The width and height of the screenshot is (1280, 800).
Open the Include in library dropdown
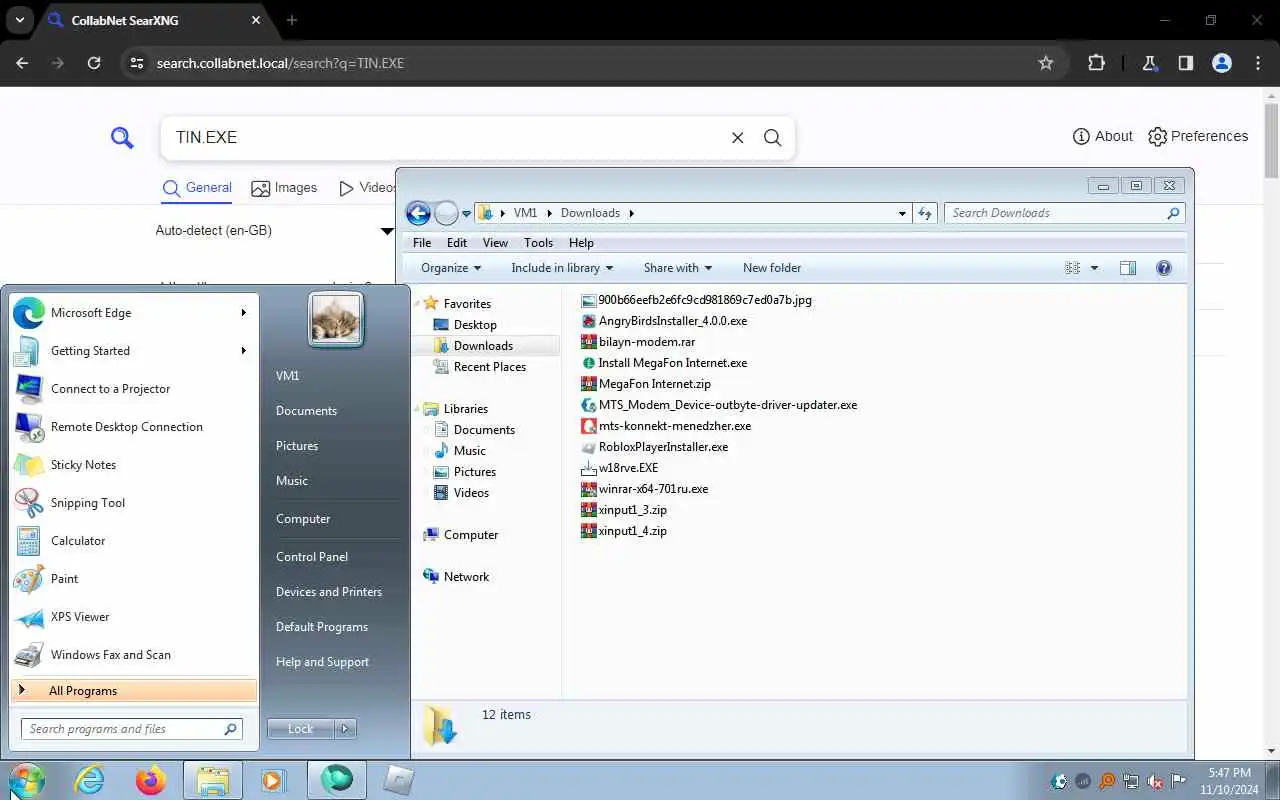click(x=562, y=268)
